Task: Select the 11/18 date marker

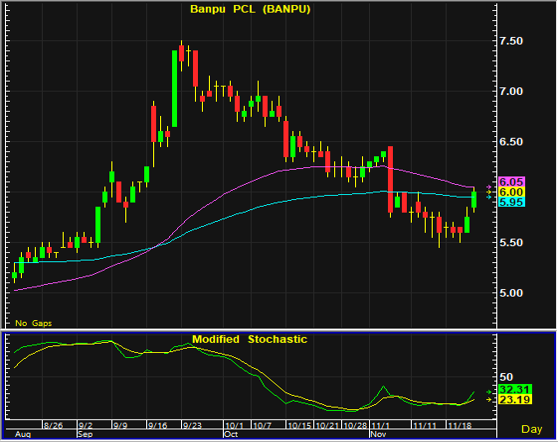Action: pyautogui.click(x=459, y=425)
